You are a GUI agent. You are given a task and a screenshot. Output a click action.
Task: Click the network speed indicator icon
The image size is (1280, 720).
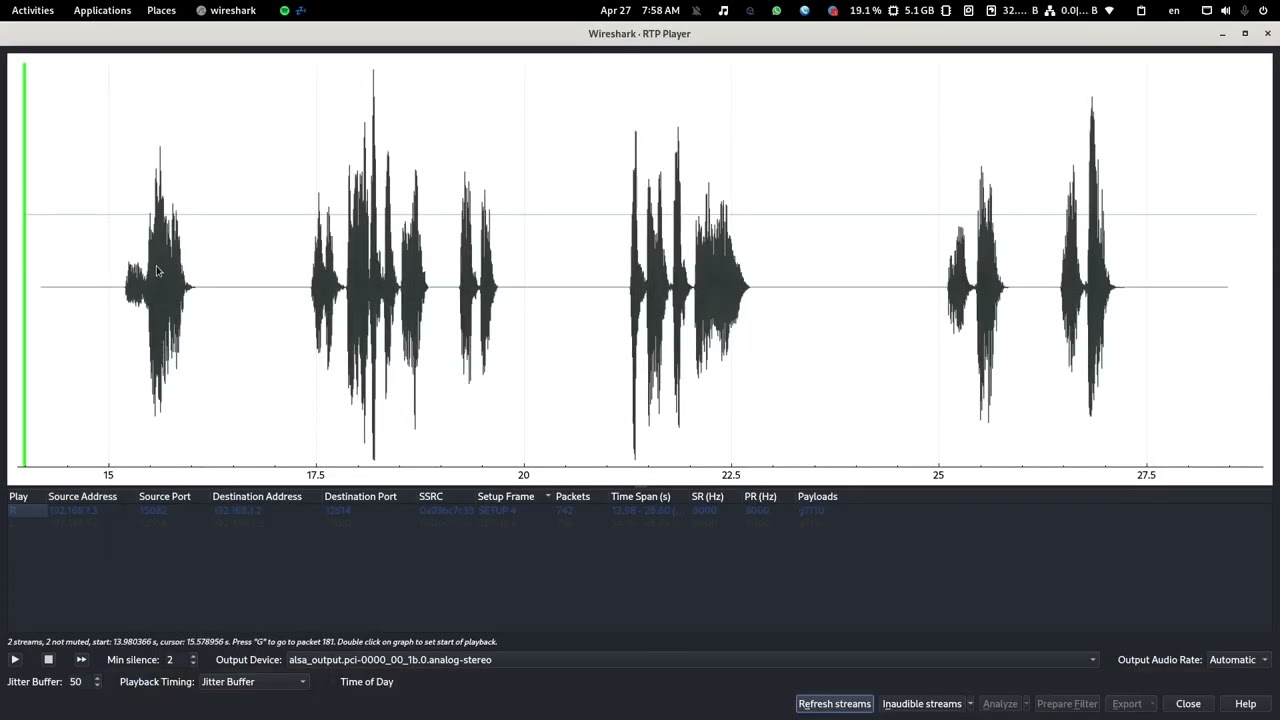tap(1049, 10)
